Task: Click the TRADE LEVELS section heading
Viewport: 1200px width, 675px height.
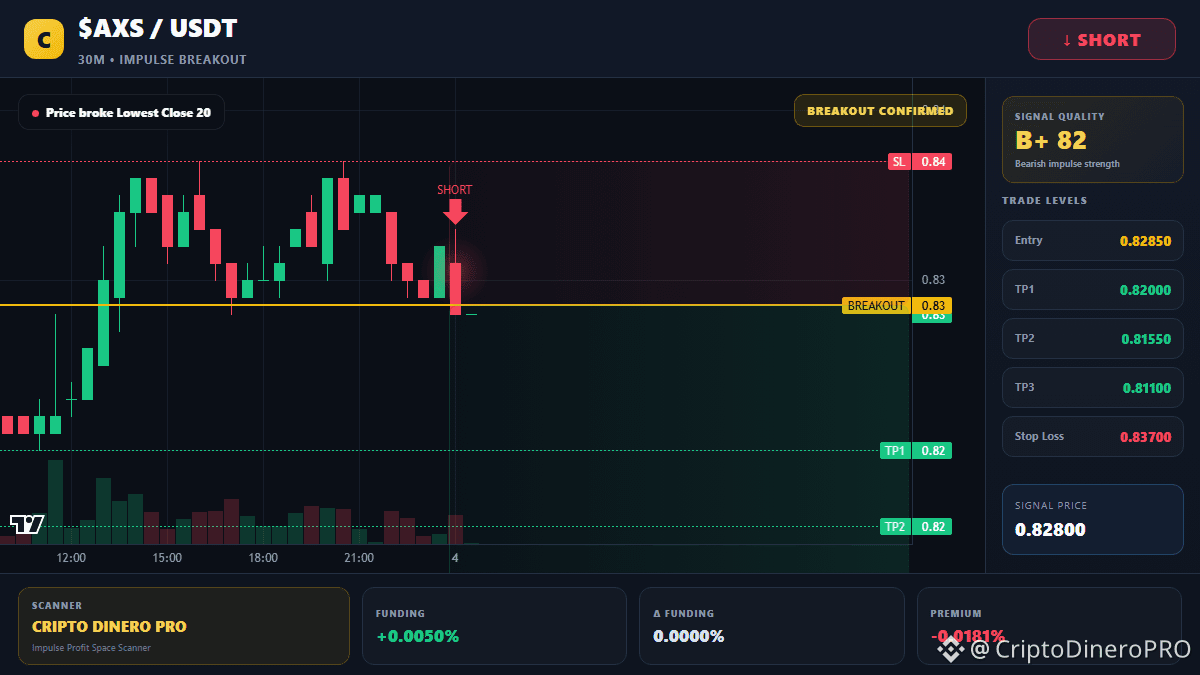Action: pos(1044,201)
